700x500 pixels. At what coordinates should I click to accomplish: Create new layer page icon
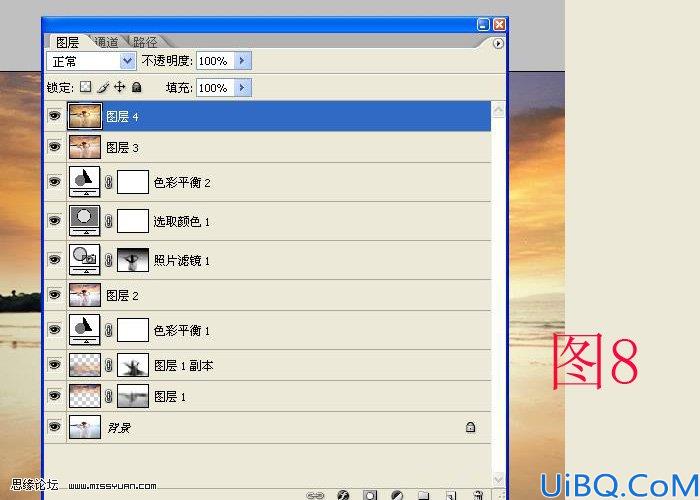[x=451, y=495]
